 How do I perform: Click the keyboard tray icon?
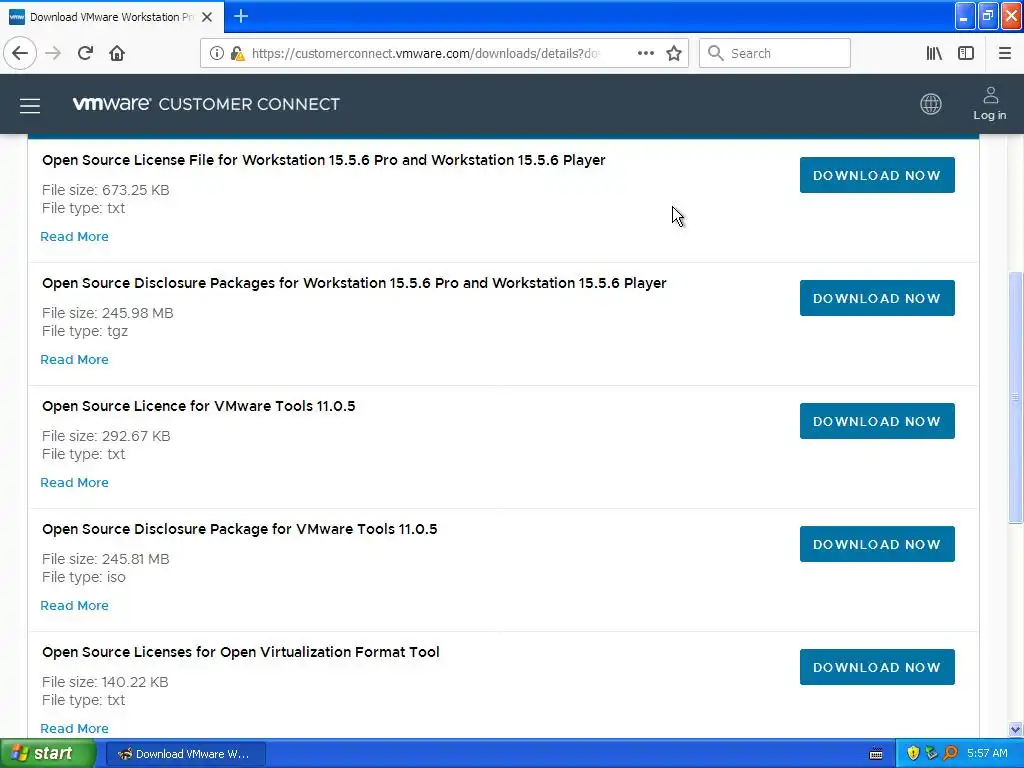pos(876,754)
